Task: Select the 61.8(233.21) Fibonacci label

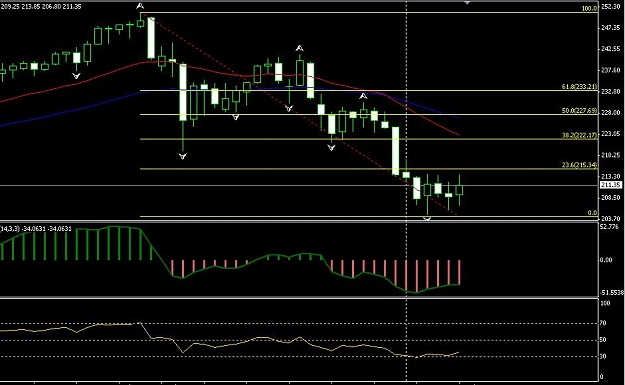Action: 580,86
